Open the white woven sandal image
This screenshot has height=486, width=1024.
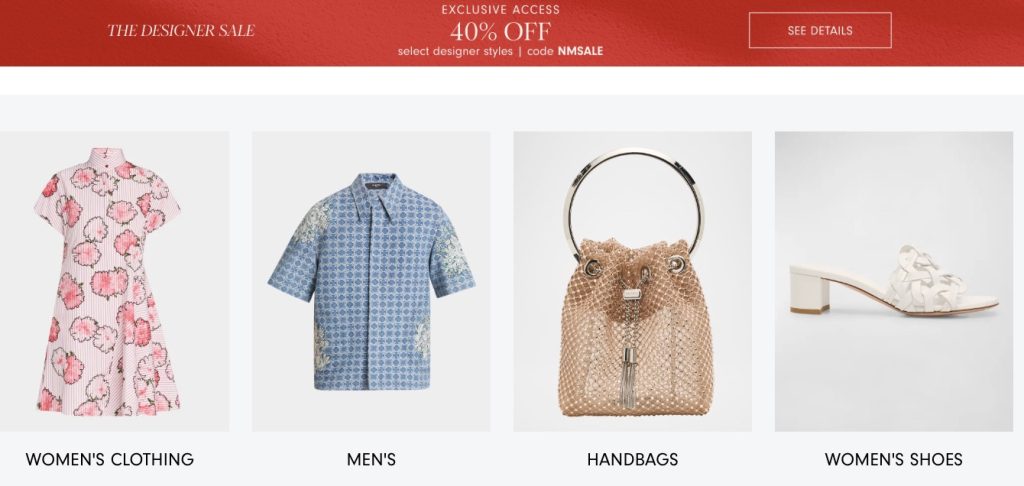893,282
